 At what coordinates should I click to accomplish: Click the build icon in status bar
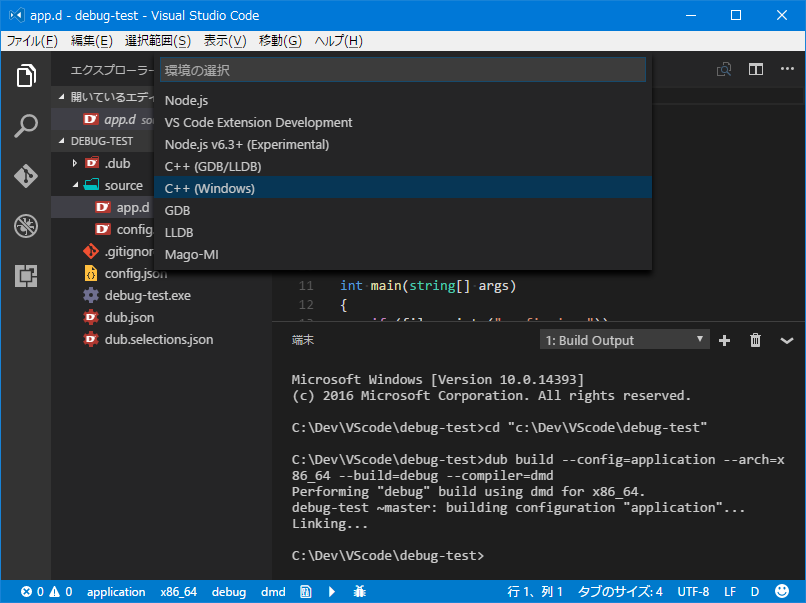click(x=306, y=592)
